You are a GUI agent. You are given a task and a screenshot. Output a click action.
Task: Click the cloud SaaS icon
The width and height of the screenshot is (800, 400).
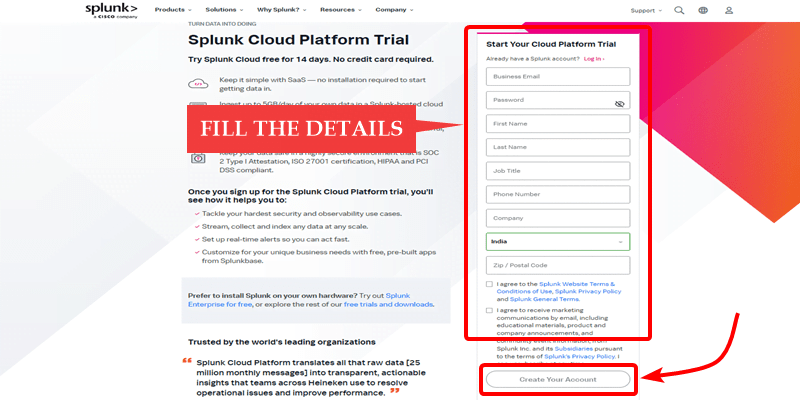[x=198, y=84]
